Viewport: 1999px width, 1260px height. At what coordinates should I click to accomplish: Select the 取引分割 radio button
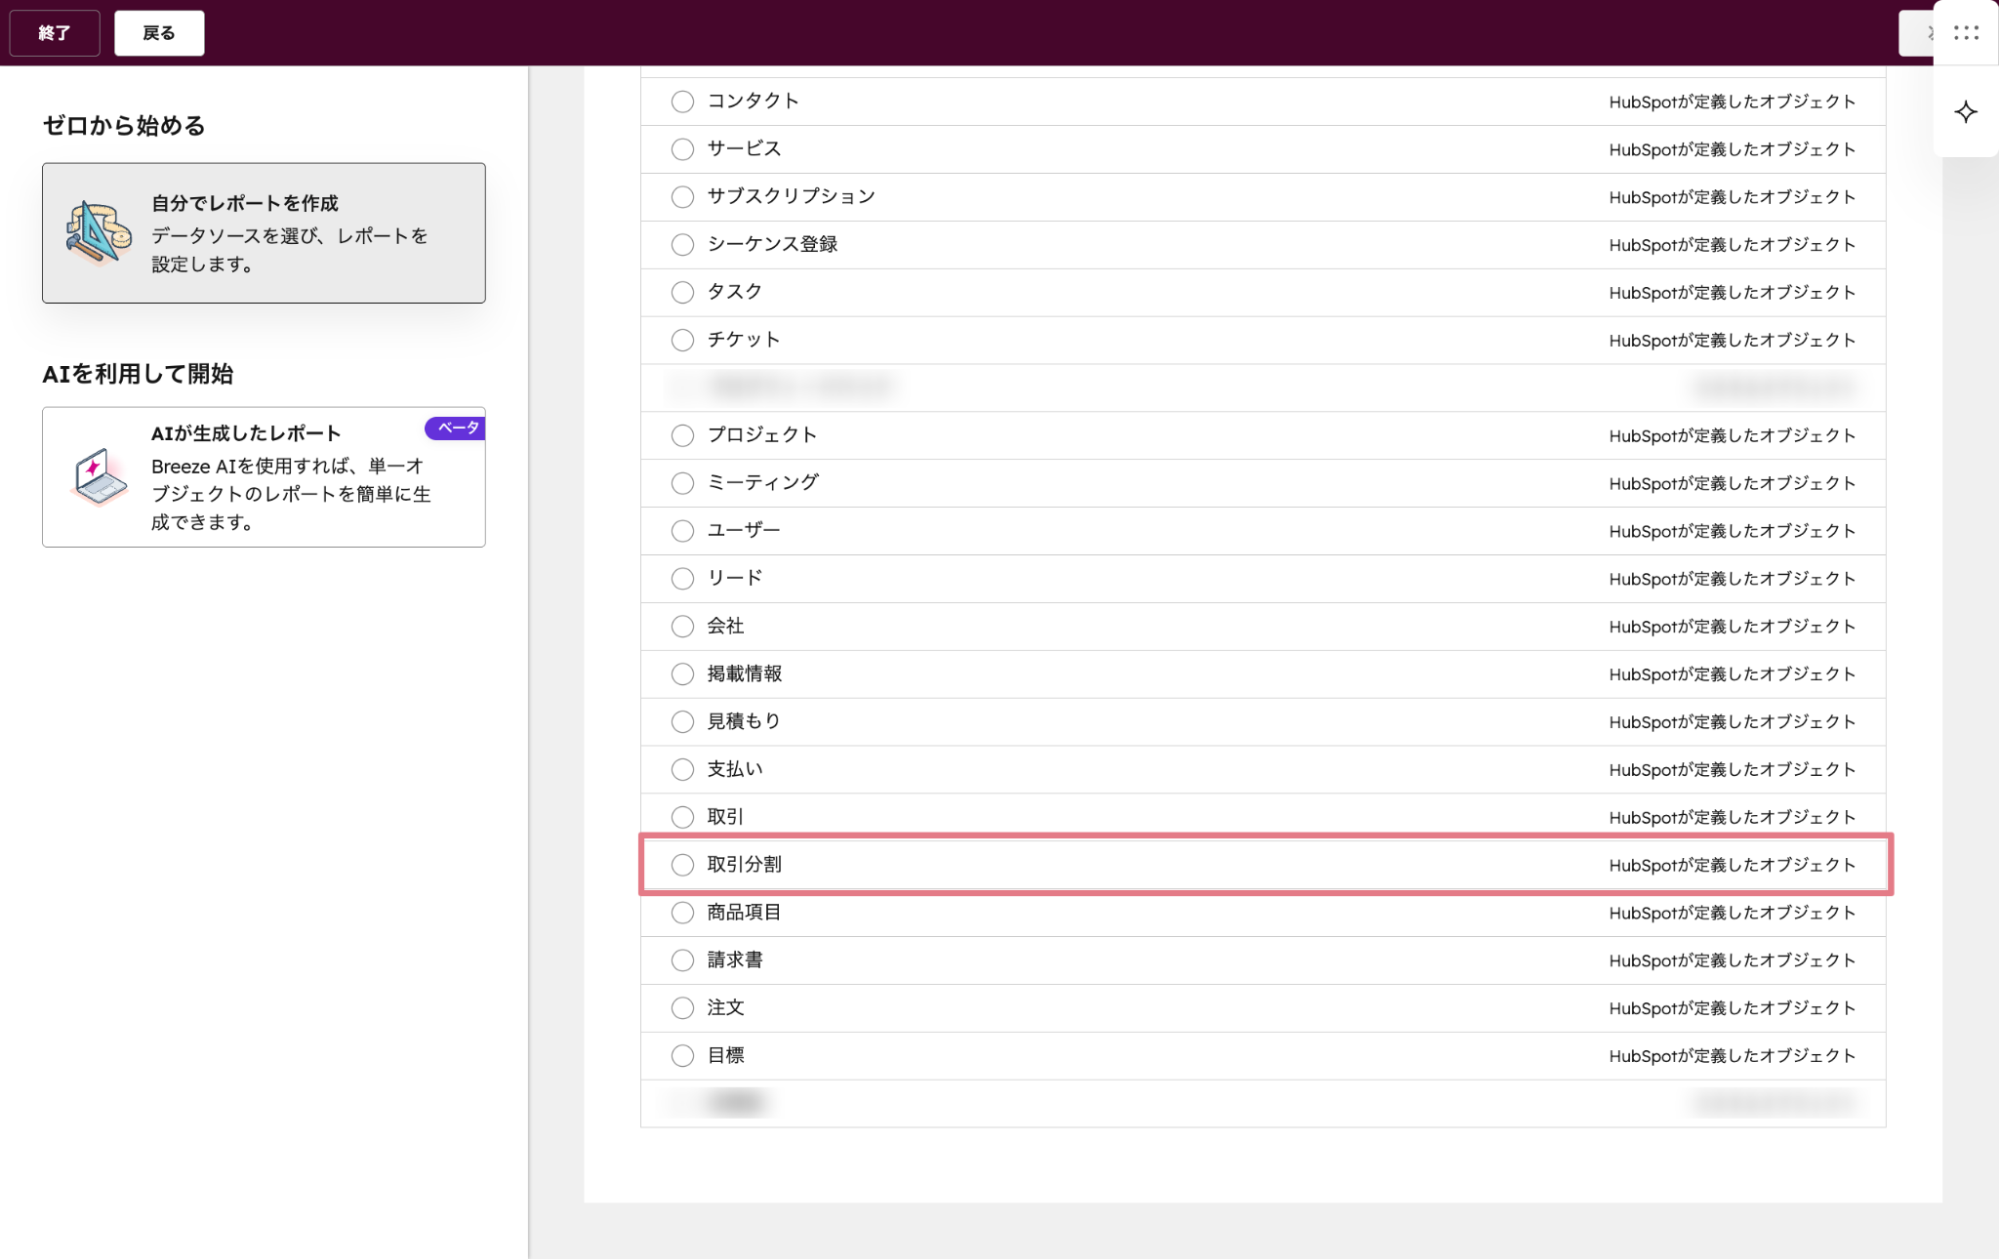point(682,865)
